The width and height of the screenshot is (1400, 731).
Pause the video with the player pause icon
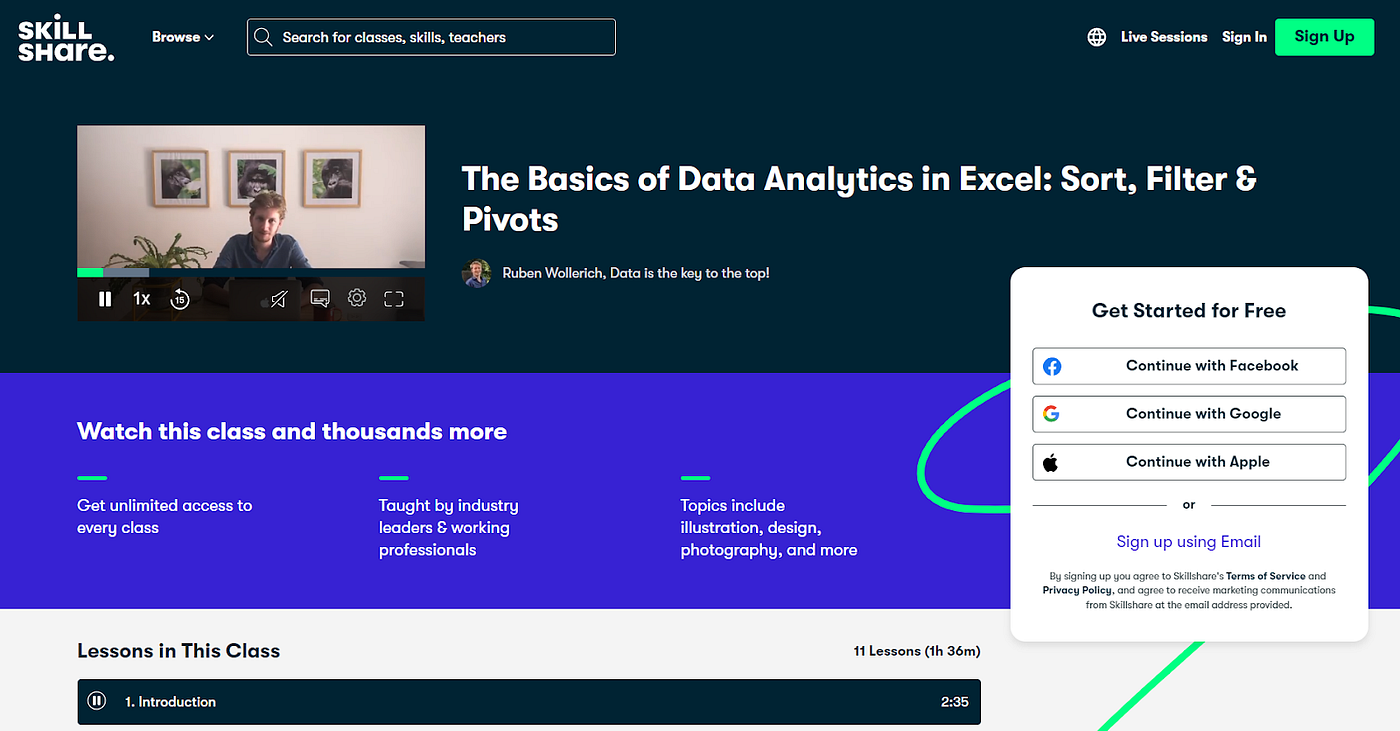click(x=105, y=299)
